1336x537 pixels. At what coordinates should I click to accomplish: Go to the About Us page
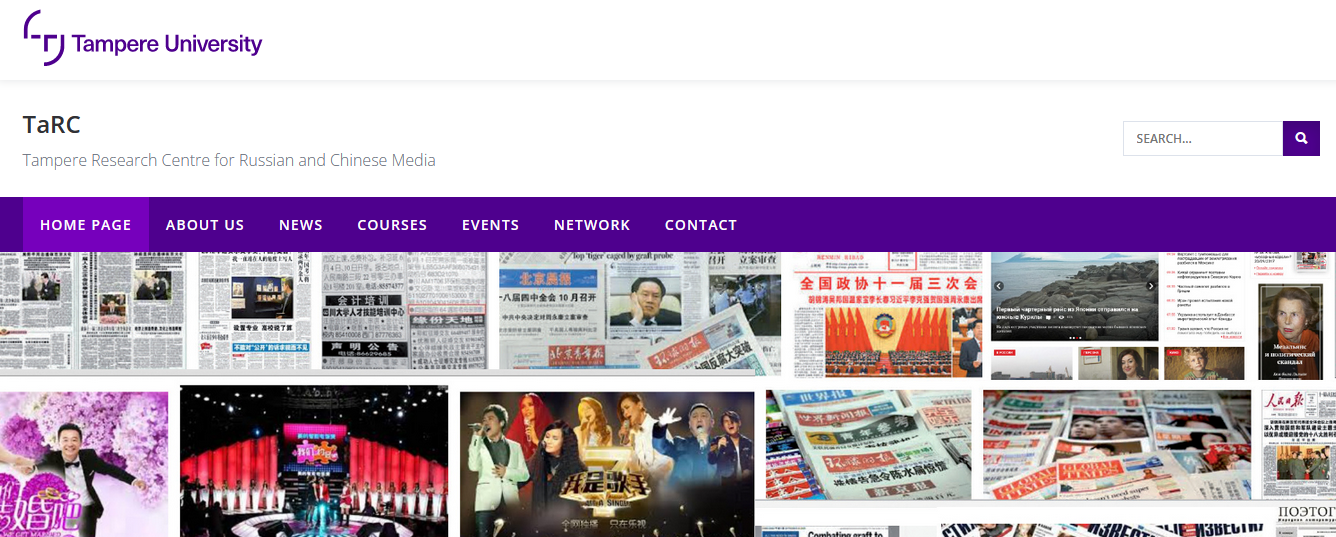205,225
